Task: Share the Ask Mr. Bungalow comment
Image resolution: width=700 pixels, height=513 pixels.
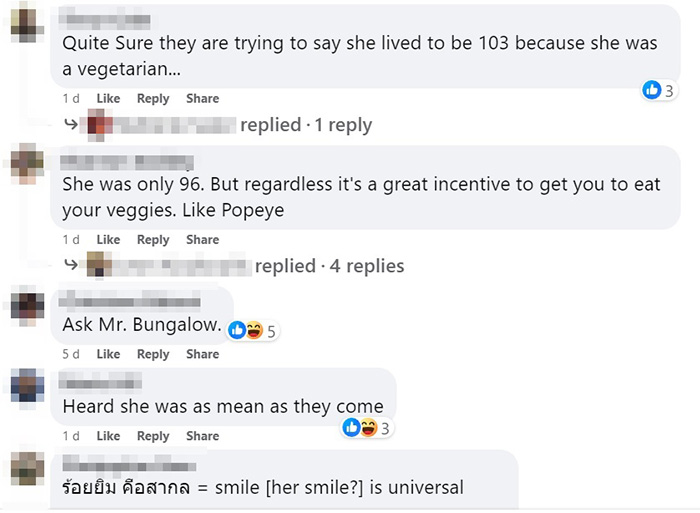Action: (202, 354)
